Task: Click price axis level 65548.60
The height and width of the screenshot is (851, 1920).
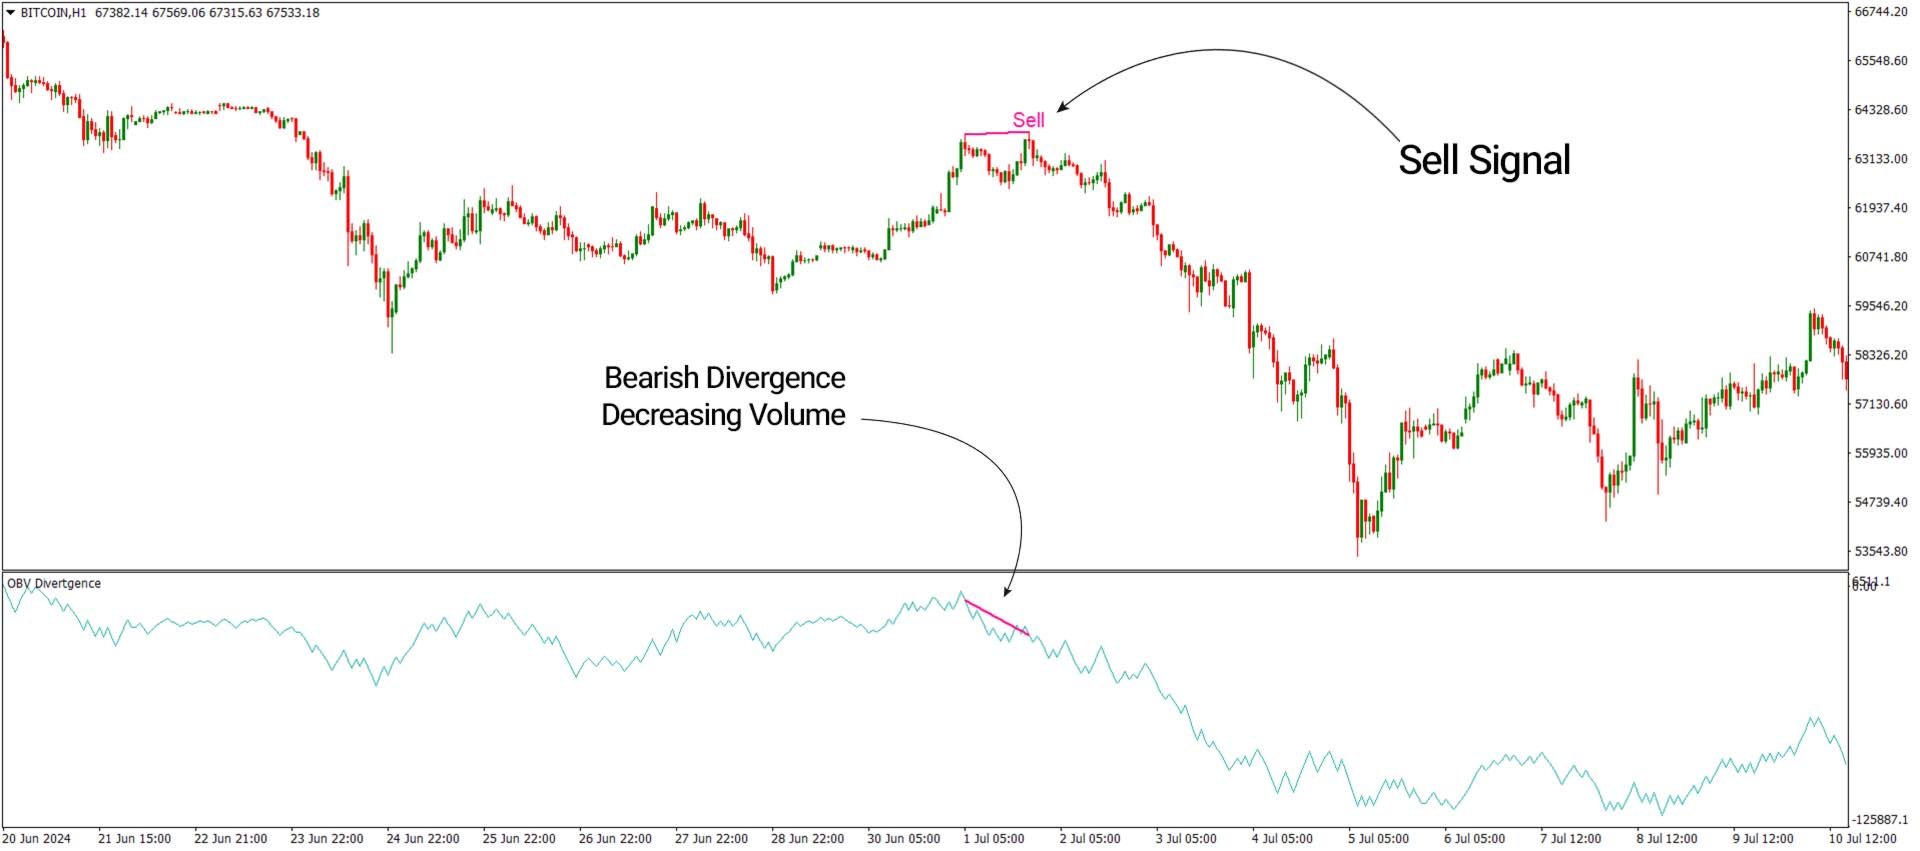Action: [x=1881, y=61]
